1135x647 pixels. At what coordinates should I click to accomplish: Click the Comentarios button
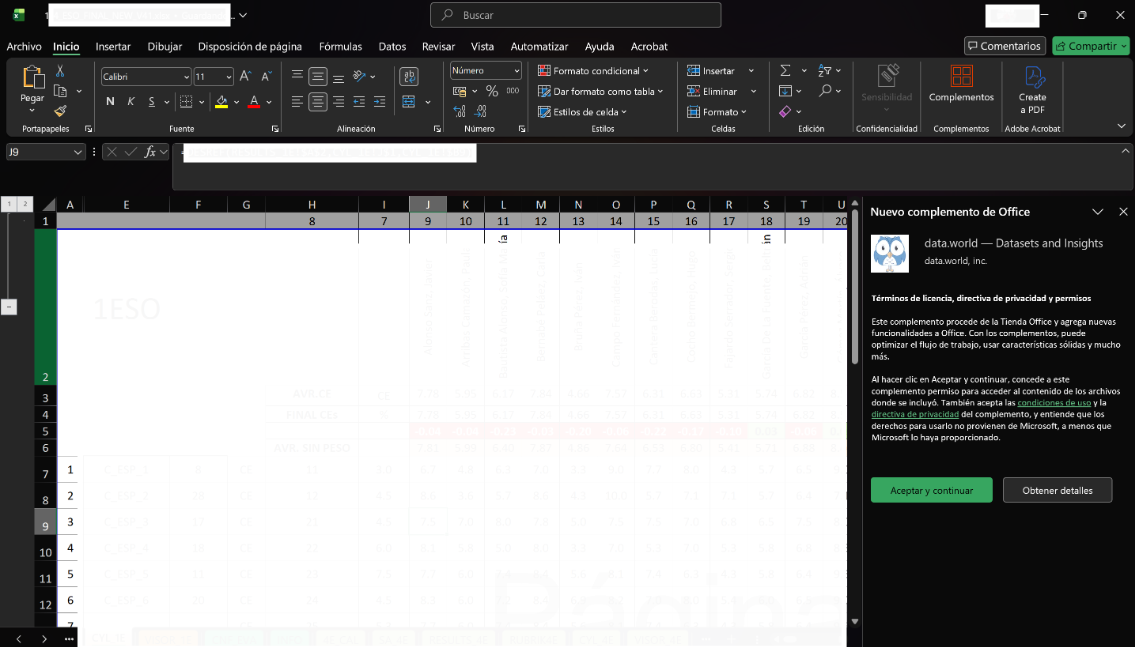1005,46
